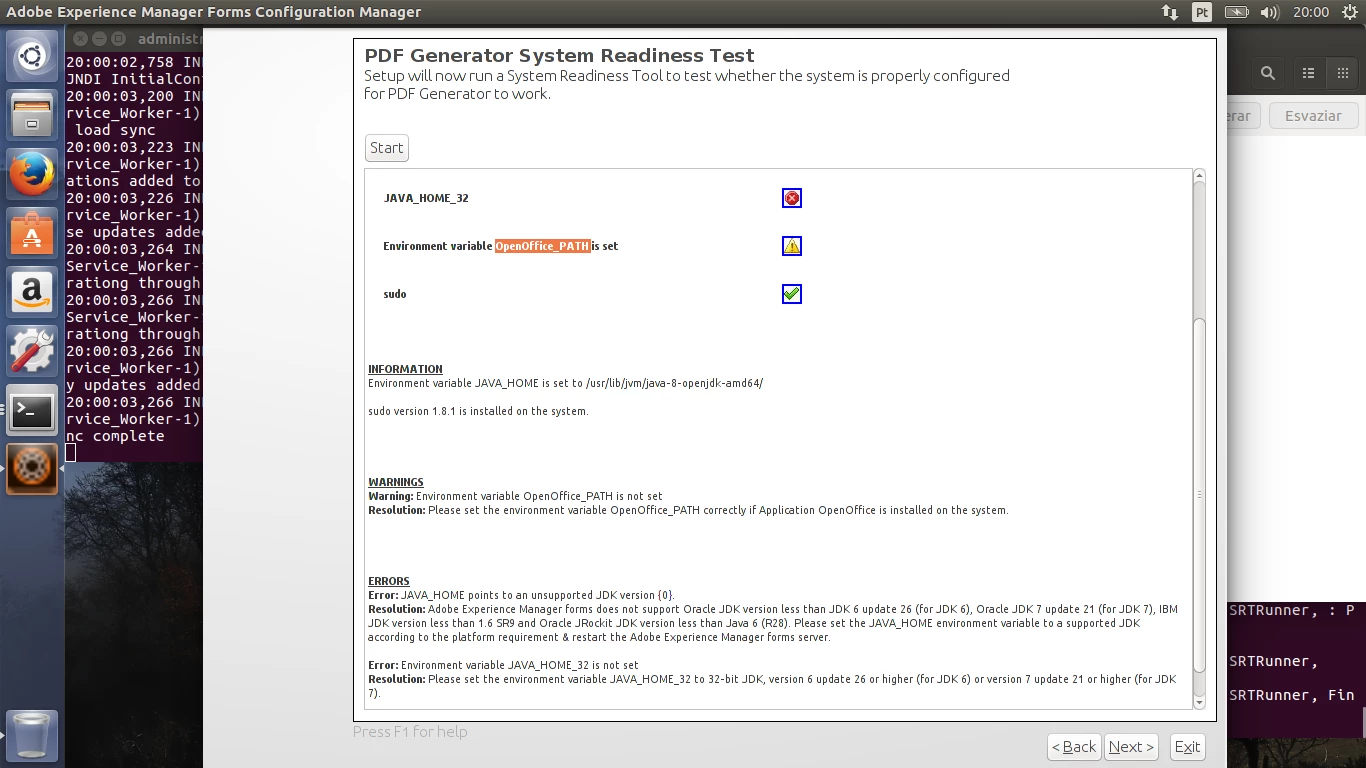1366x768 pixels.
Task: Switch to Terminal from launcher
Action: click(x=32, y=410)
